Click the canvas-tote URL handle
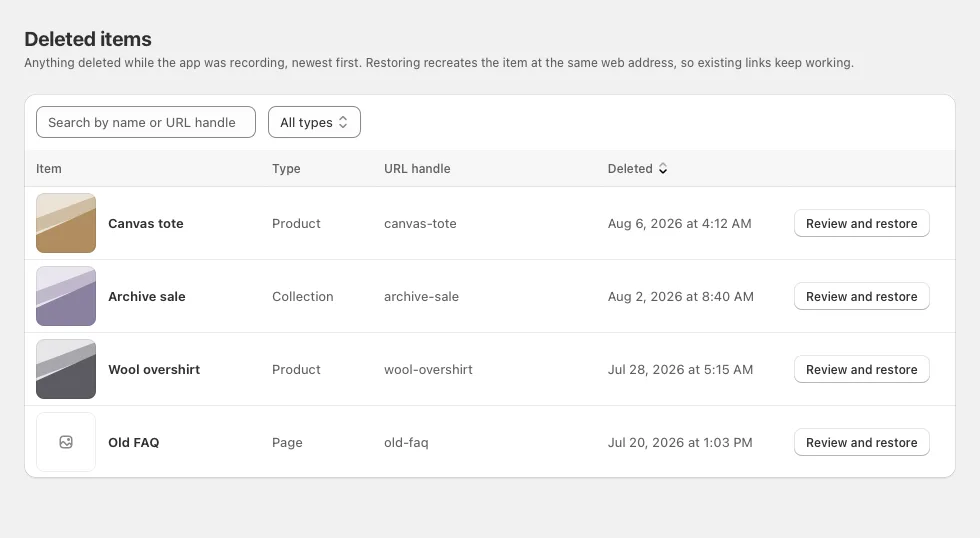 tap(420, 224)
